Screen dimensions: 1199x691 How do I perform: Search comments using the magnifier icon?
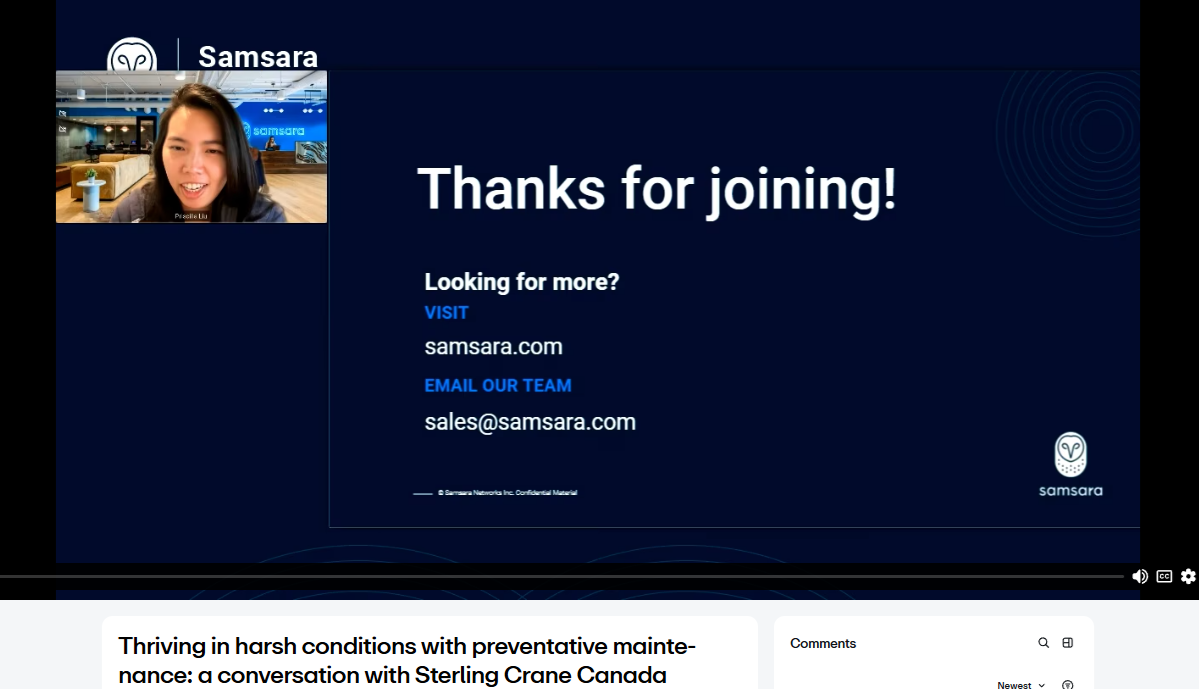pos(1043,643)
